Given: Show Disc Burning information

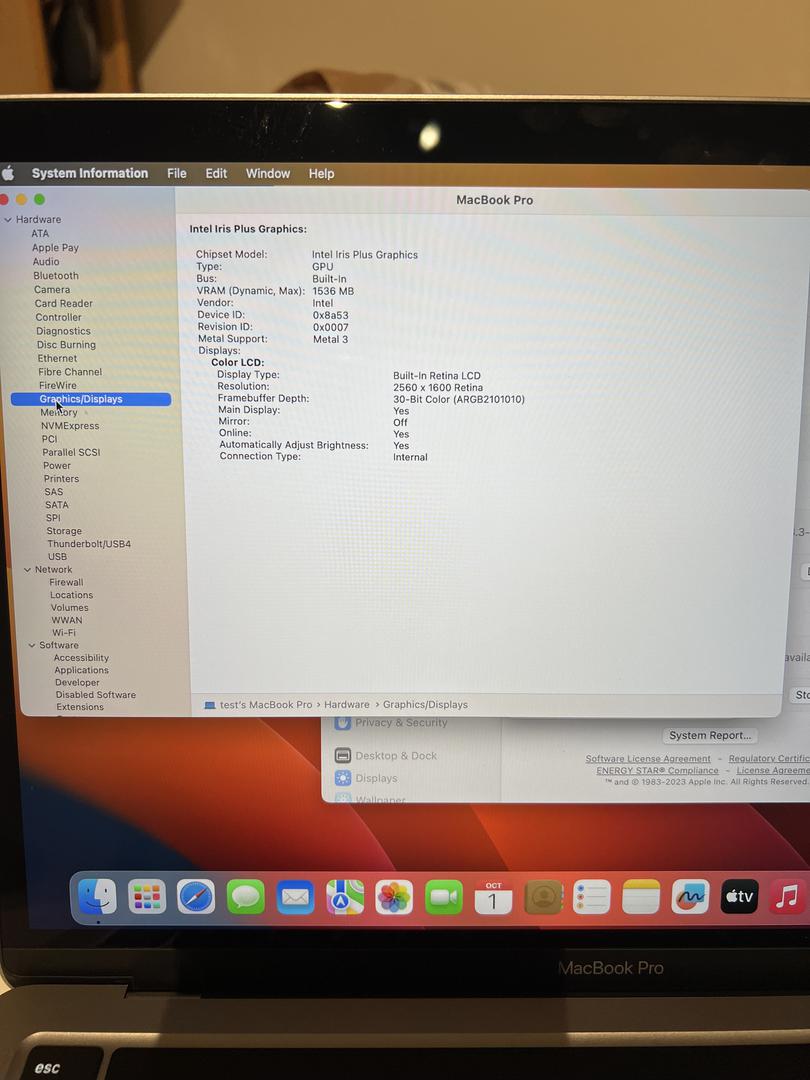Looking at the screenshot, I should (66, 345).
